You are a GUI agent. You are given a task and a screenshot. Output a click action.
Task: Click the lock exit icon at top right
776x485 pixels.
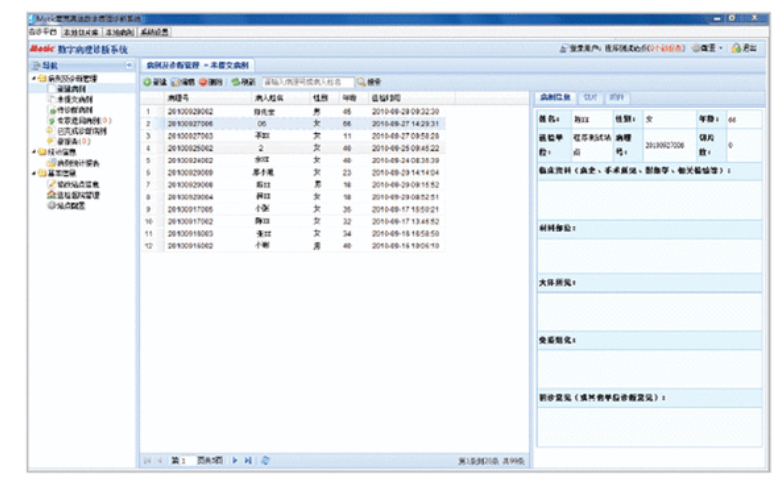[x=736, y=48]
